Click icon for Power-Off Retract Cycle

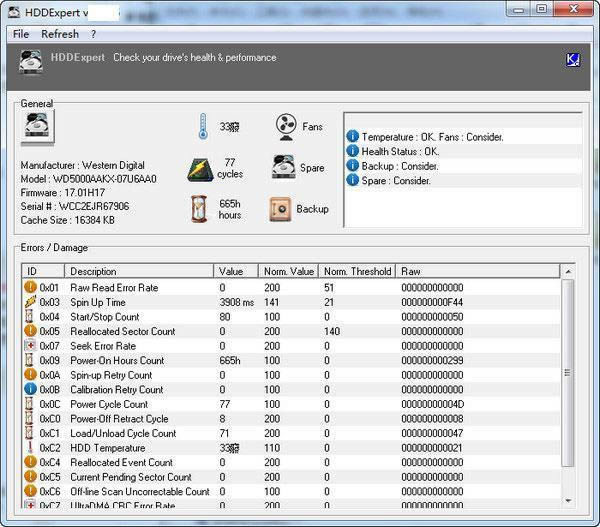click(x=29, y=418)
